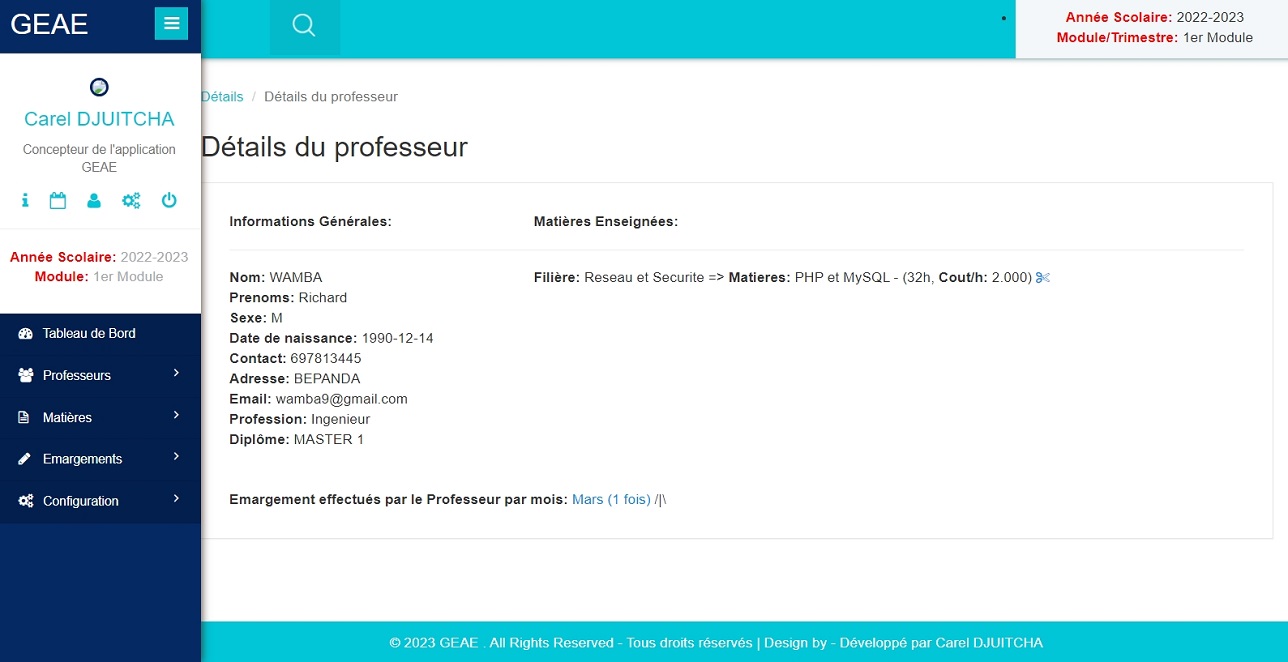Click the profile avatar image
1288x662 pixels.
point(99,87)
